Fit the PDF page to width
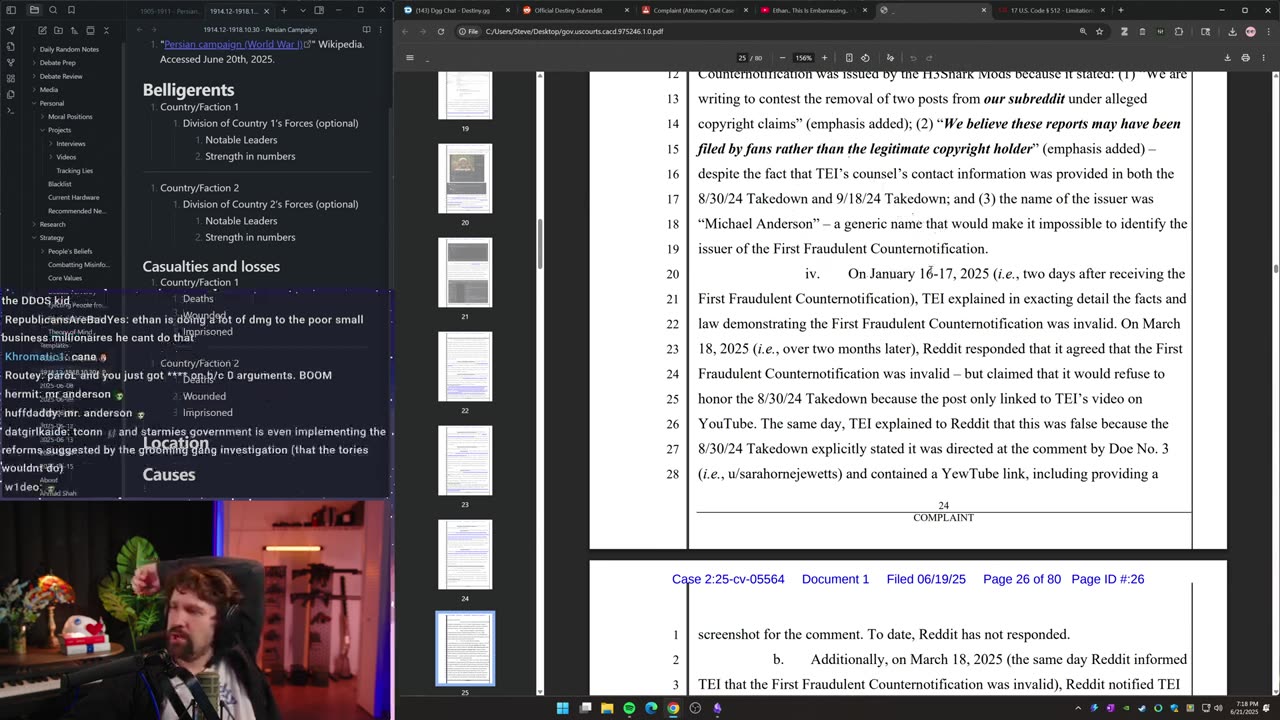The height and width of the screenshot is (720, 1280). [849, 57]
